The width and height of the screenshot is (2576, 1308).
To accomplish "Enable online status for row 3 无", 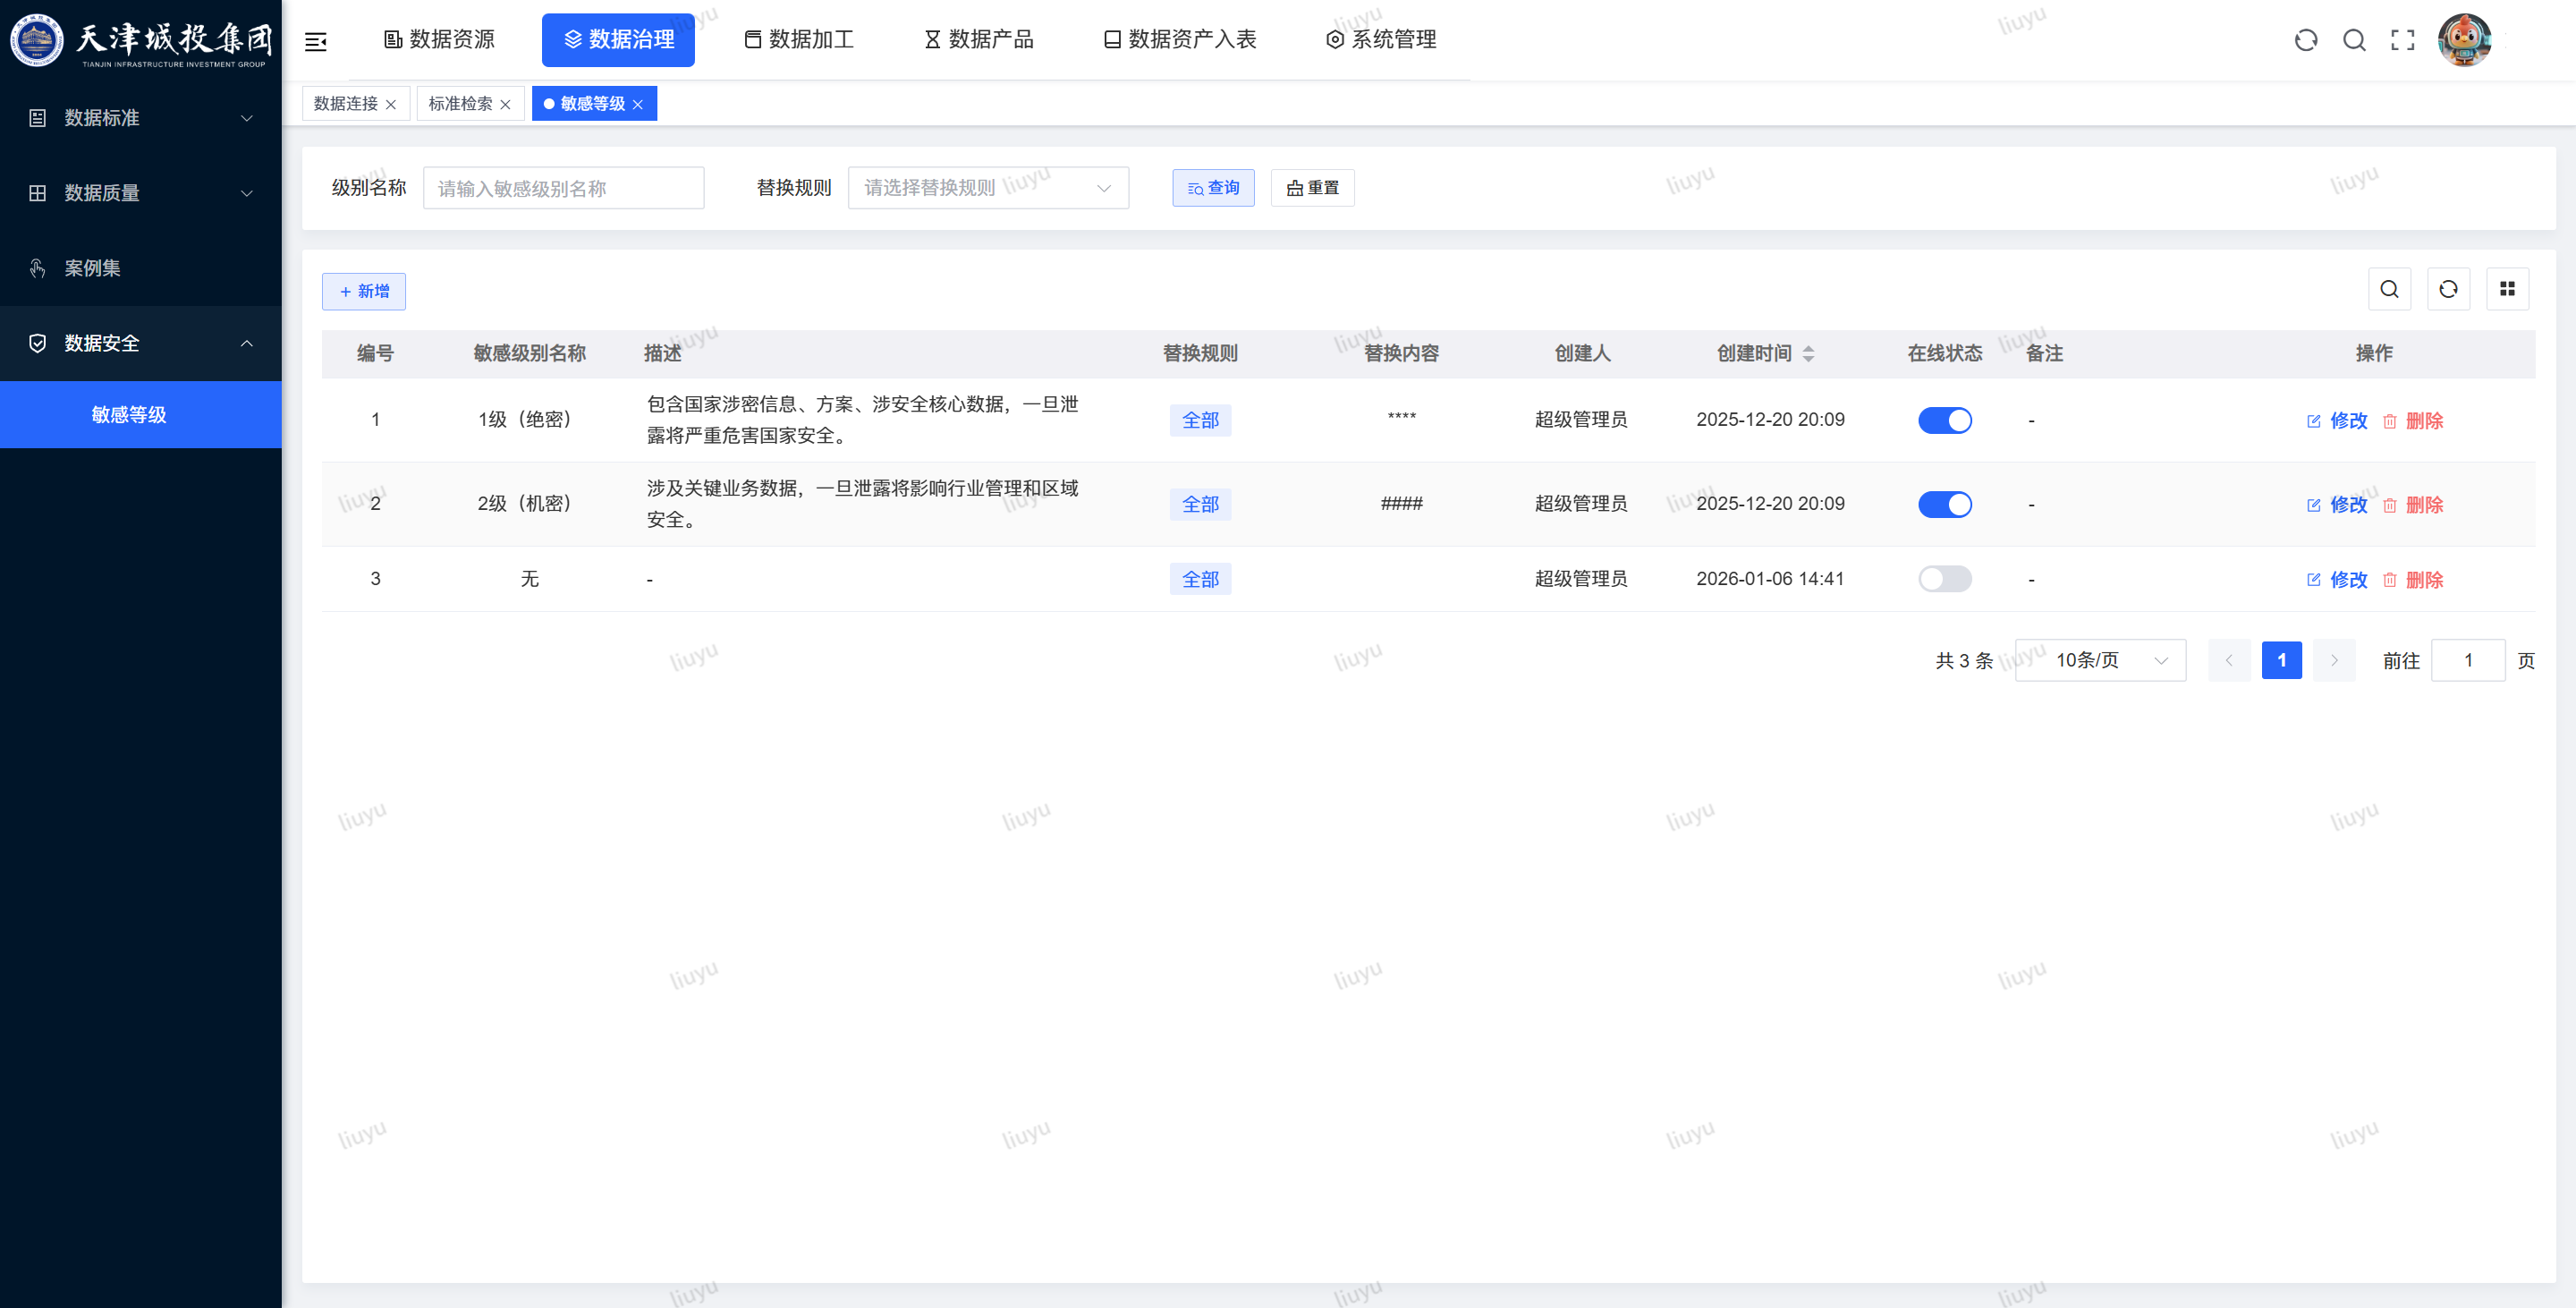I will coord(1945,579).
